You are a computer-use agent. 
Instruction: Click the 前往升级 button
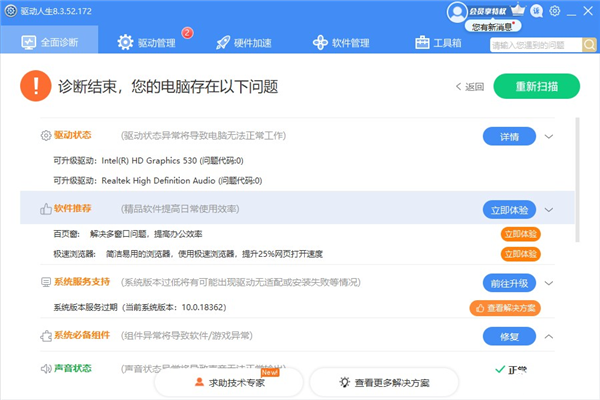[509, 283]
